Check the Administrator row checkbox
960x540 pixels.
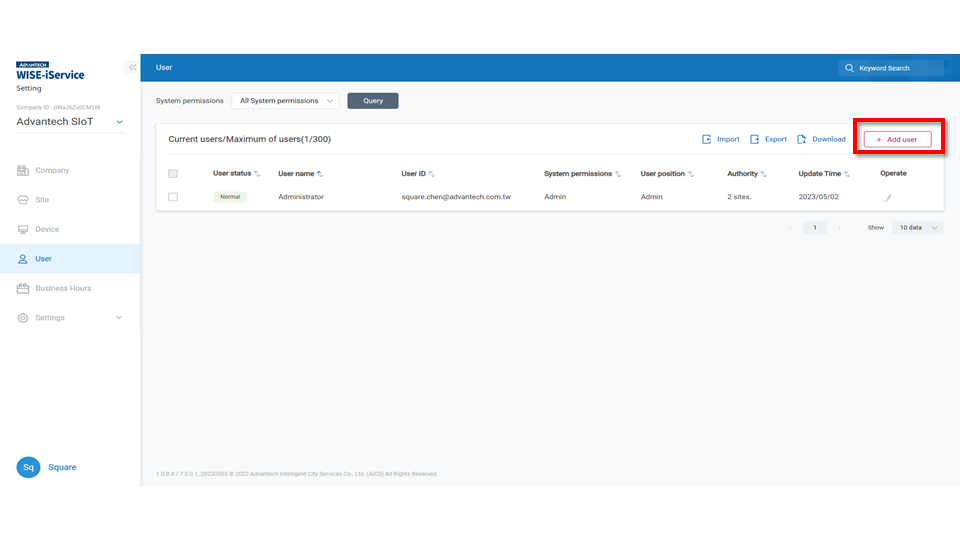tap(173, 197)
